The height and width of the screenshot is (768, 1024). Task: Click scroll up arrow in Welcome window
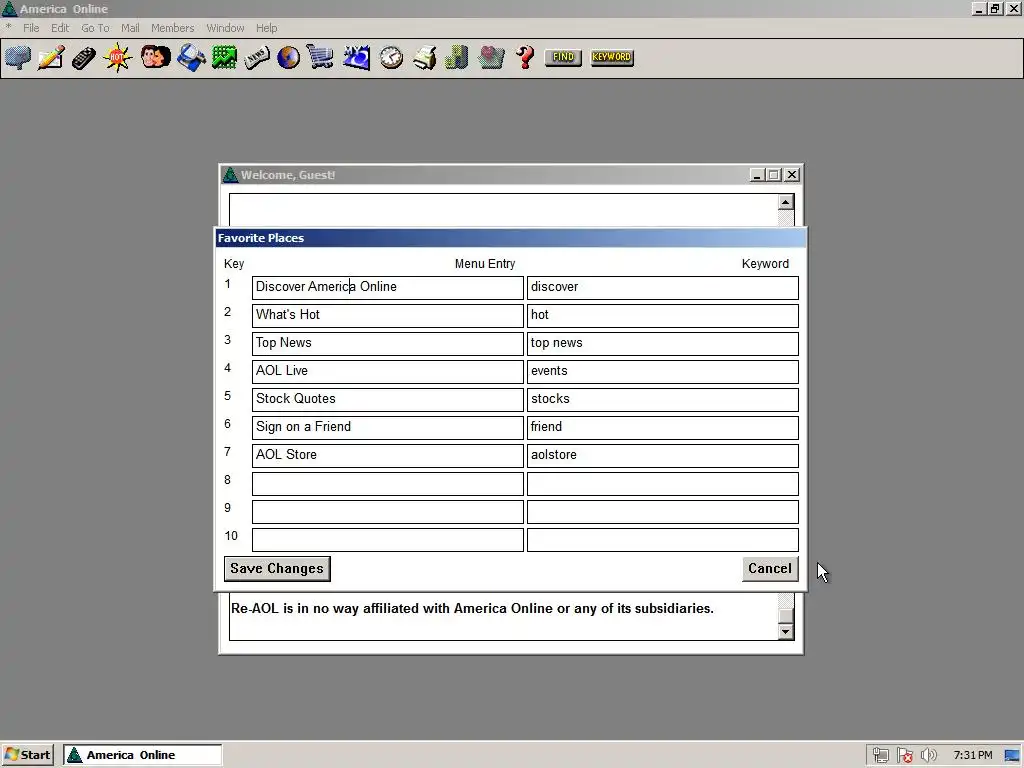[786, 202]
